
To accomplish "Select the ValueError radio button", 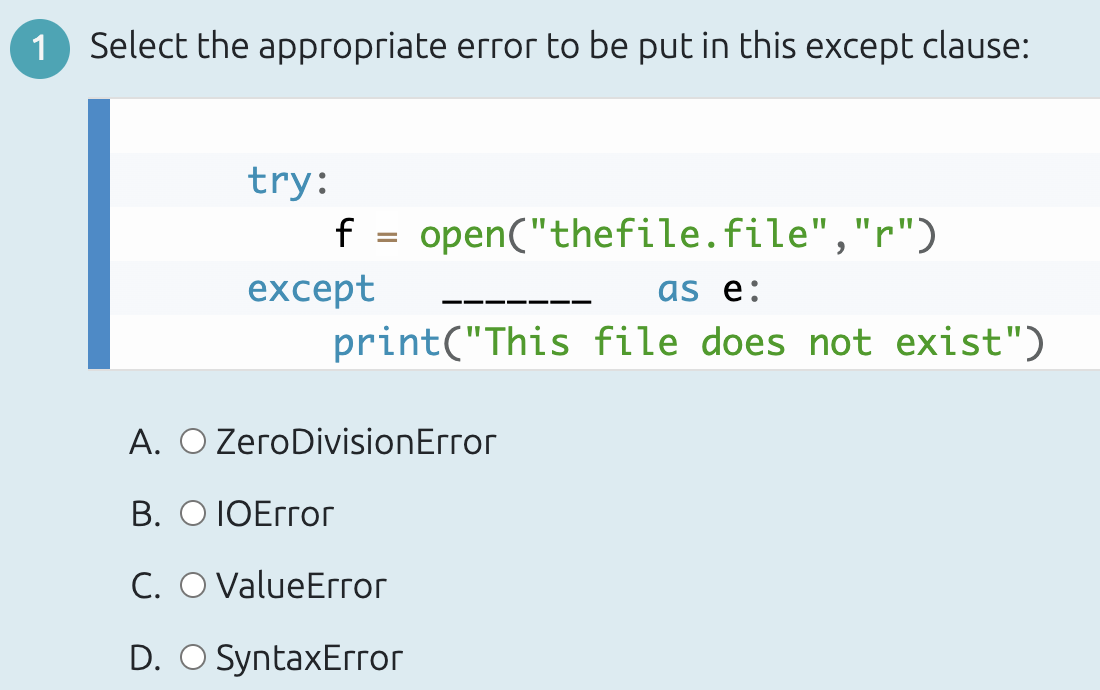I will [192, 585].
